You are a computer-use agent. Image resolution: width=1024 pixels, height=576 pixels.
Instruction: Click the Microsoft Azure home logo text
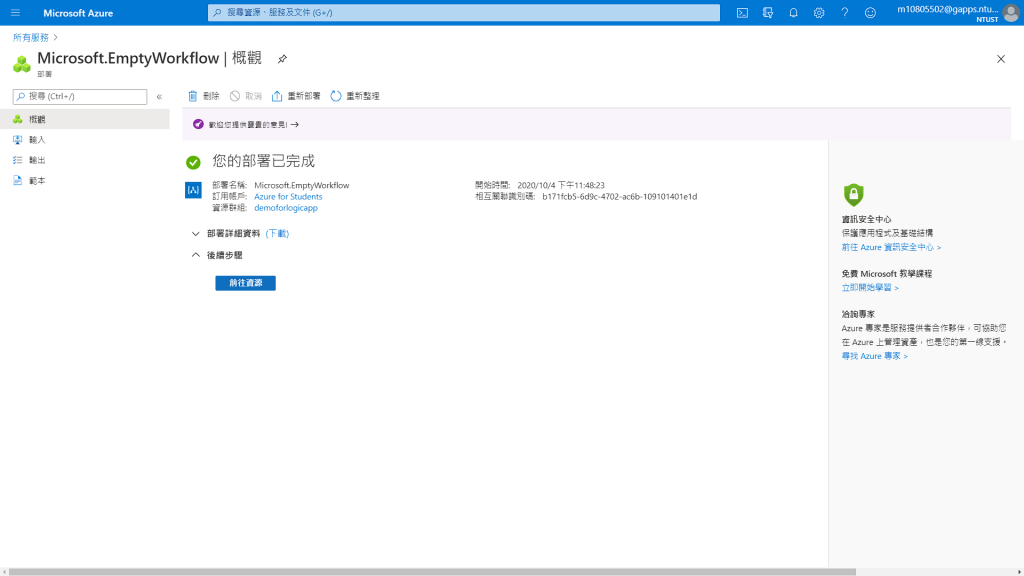point(78,13)
